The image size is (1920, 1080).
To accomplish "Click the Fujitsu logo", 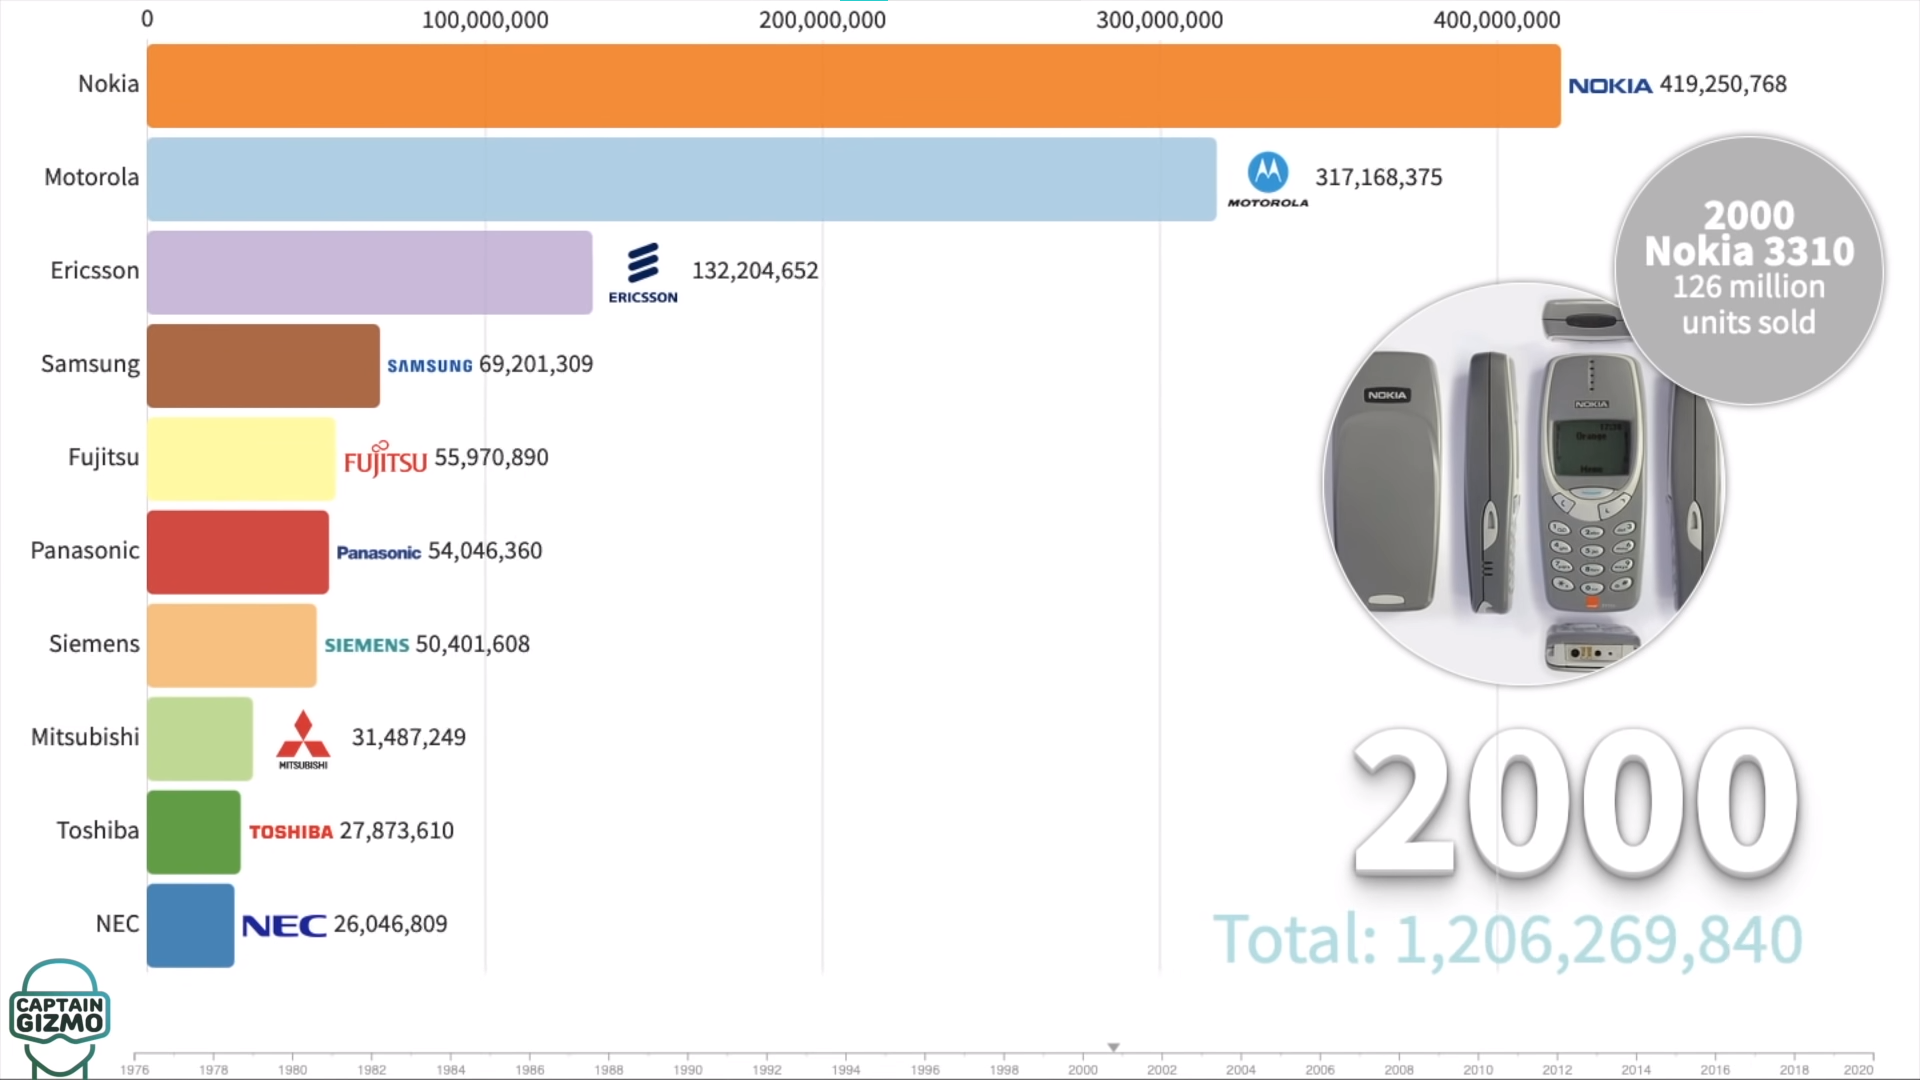I will pyautogui.click(x=385, y=459).
